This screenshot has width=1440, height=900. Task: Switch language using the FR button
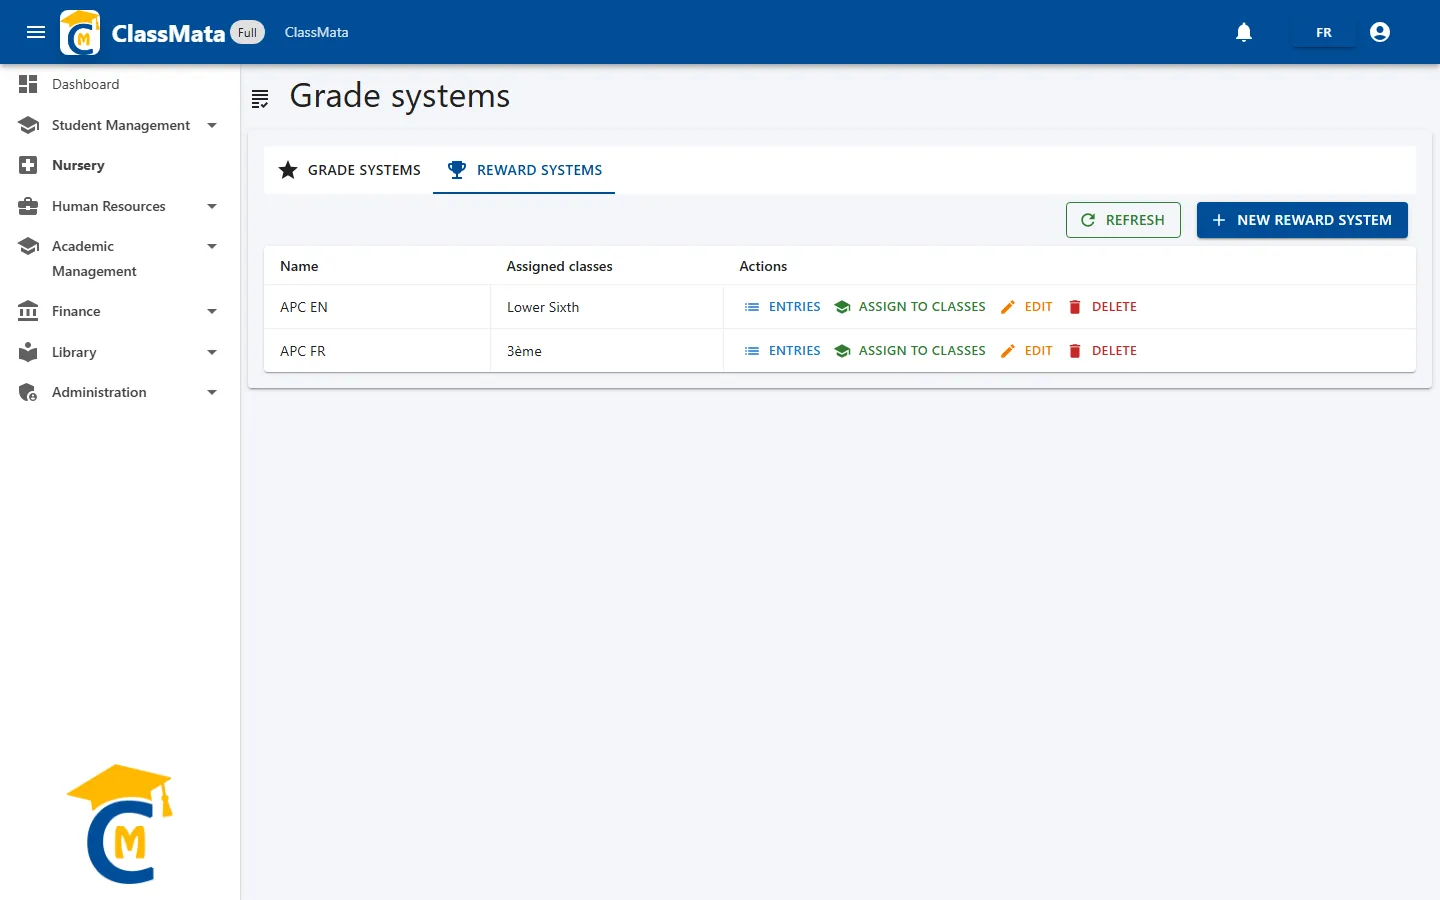[x=1324, y=32]
